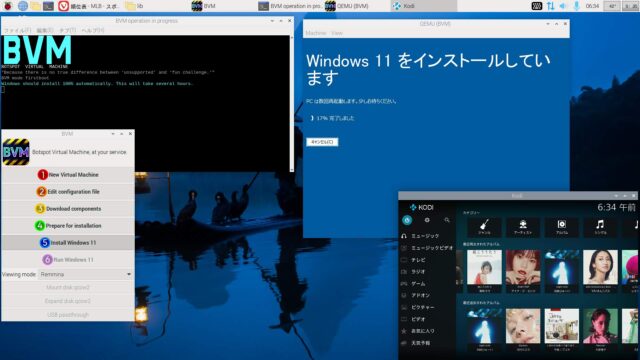The image size is (640, 360).
Task: Click Download components step 3
Action: click(x=68, y=209)
